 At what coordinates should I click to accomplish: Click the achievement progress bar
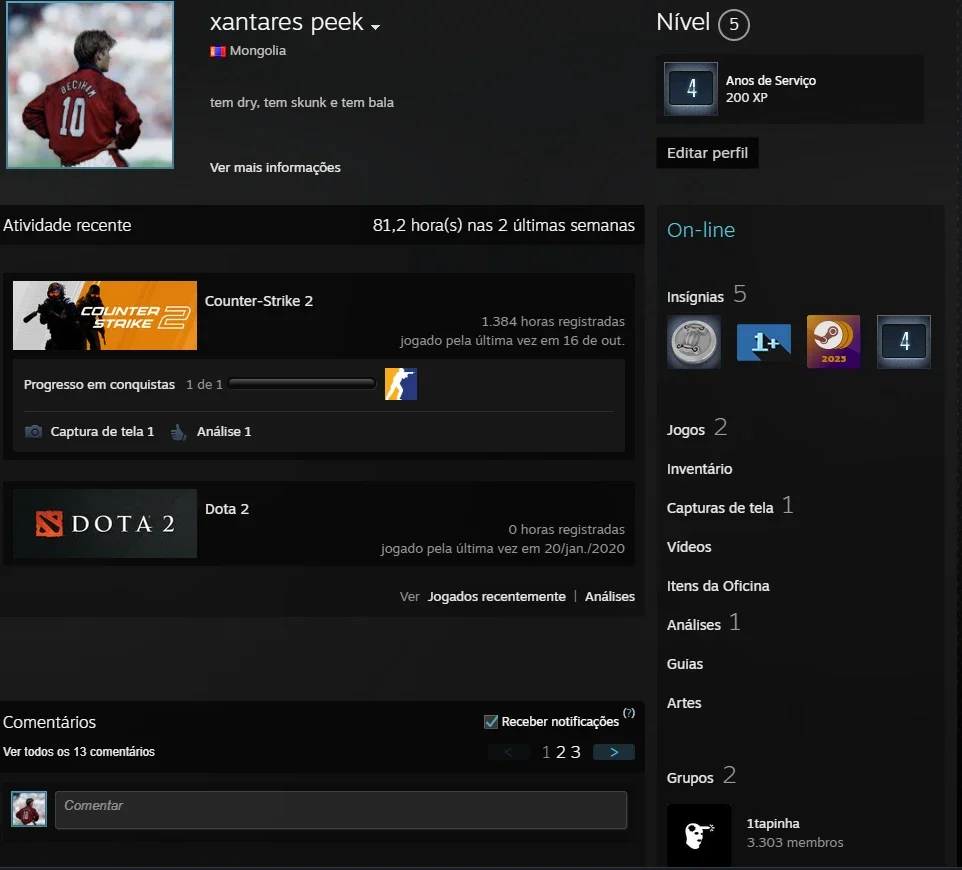tap(301, 384)
